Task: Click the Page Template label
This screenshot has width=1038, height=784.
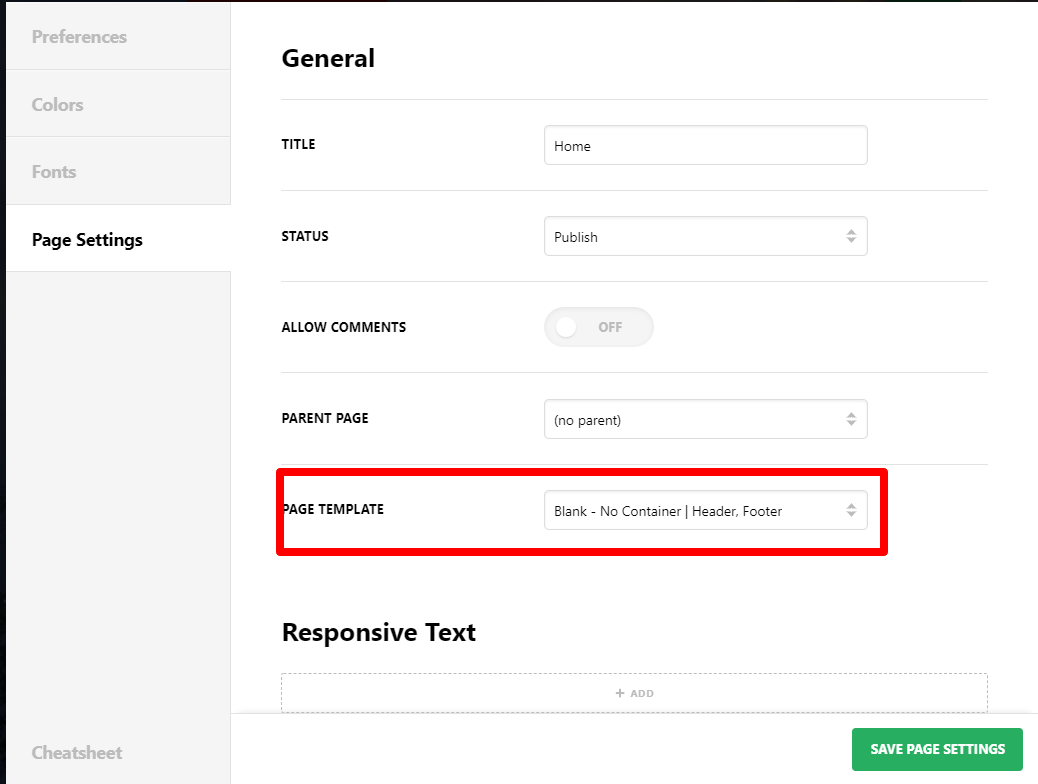Action: 333,509
